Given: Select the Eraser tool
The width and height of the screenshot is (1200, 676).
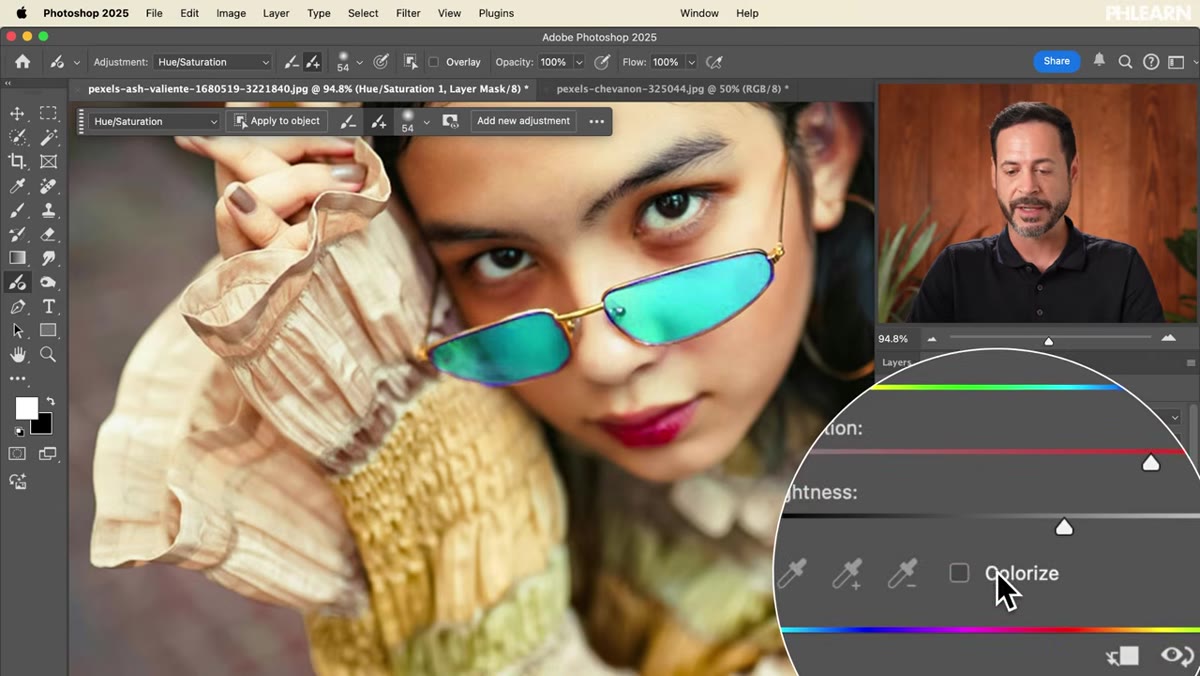Looking at the screenshot, I should 48,234.
